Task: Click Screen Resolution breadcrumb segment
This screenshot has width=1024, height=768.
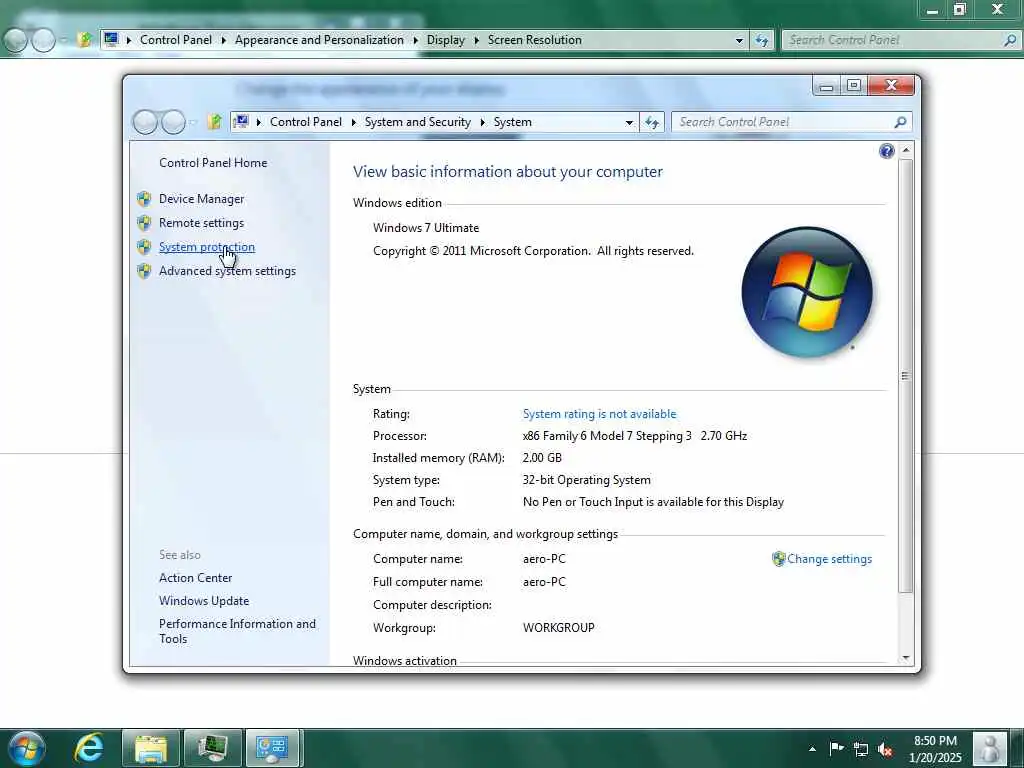Action: (534, 40)
